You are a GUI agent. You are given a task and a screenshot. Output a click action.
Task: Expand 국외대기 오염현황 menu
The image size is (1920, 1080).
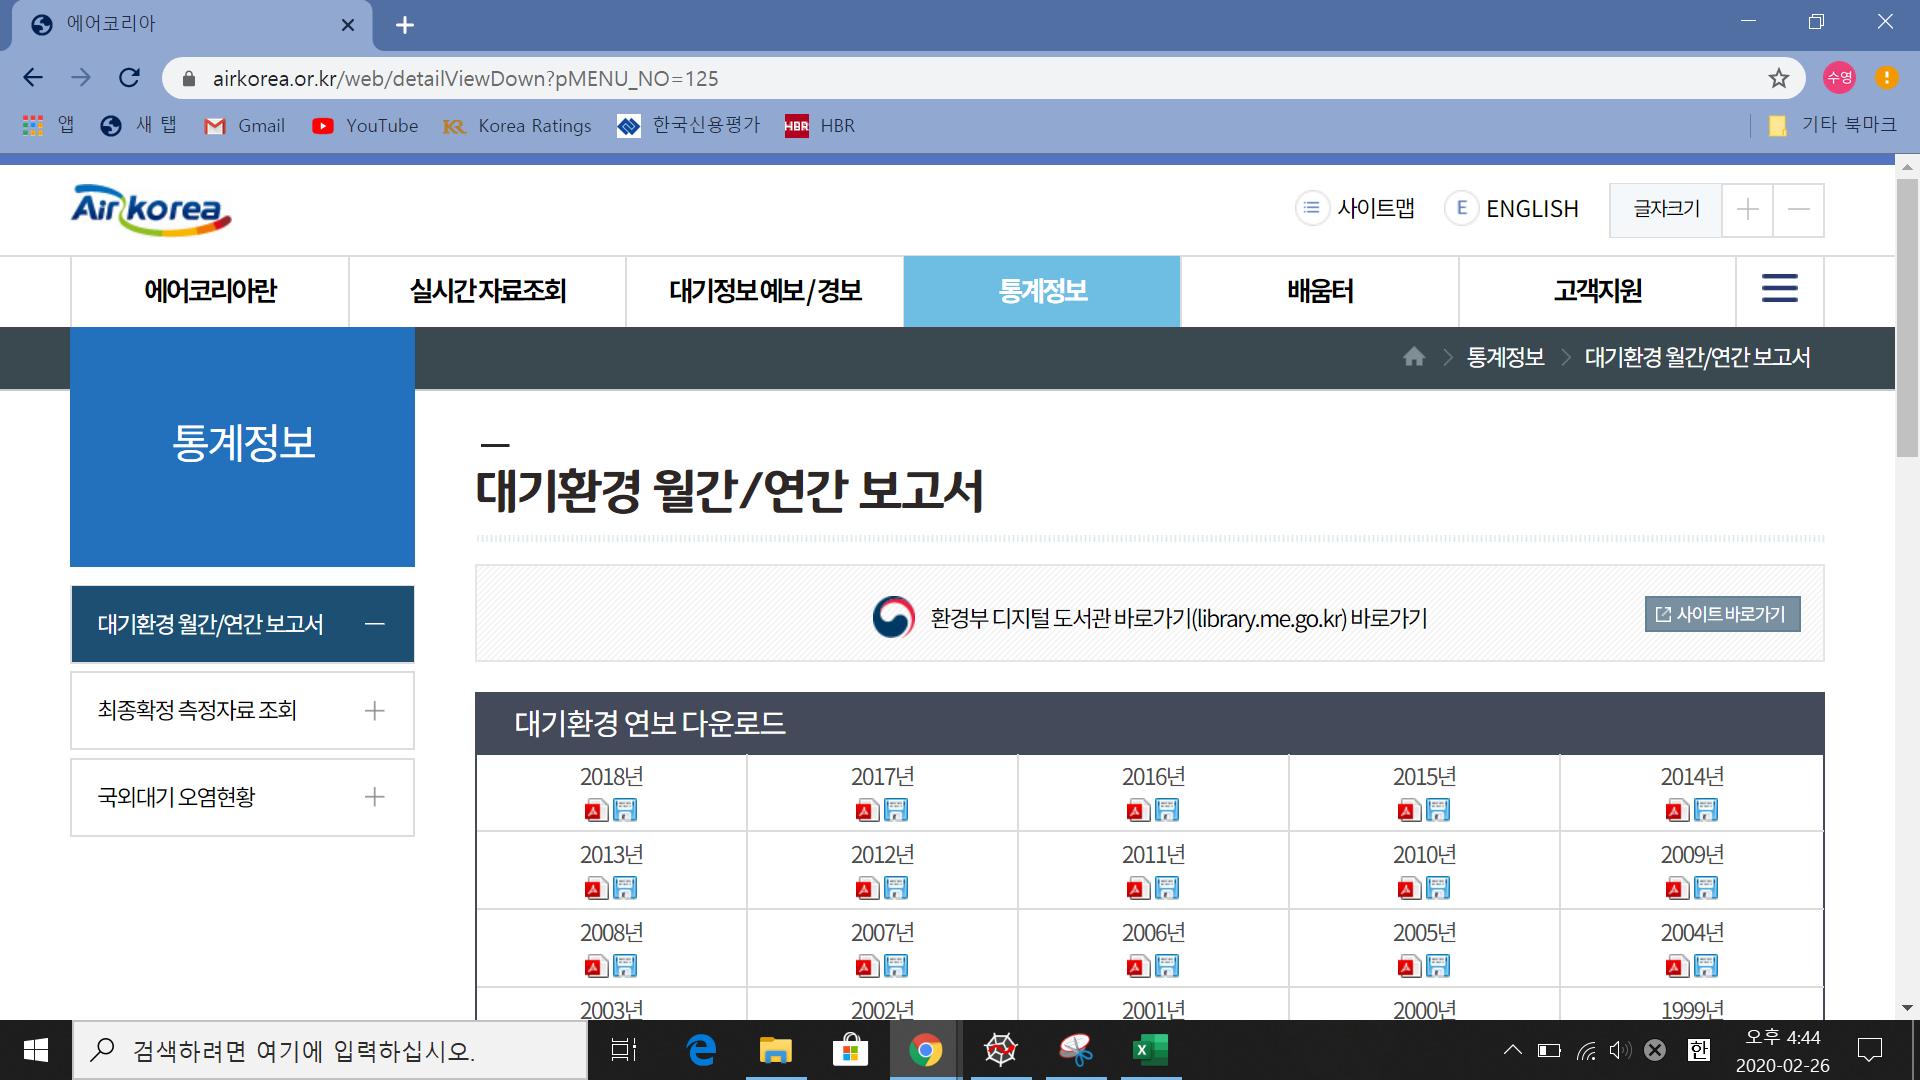click(374, 797)
